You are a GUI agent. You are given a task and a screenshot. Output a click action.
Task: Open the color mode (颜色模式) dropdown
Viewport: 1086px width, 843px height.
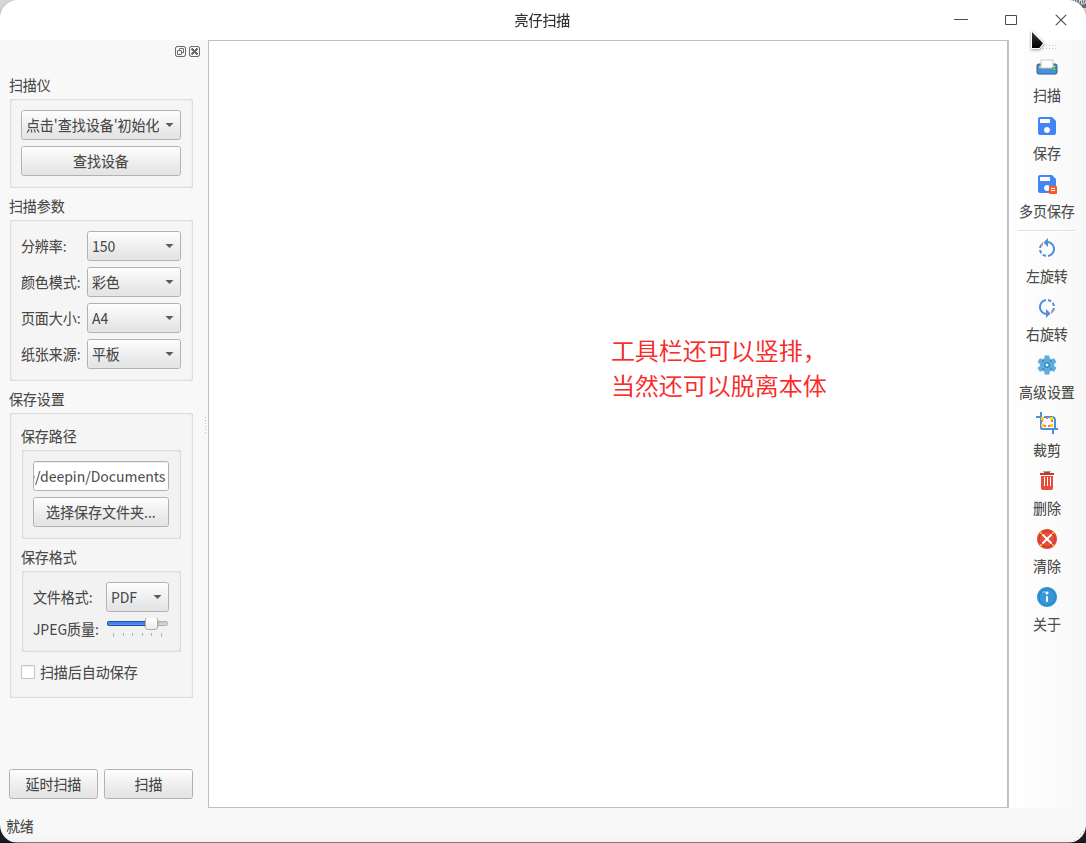click(x=134, y=283)
